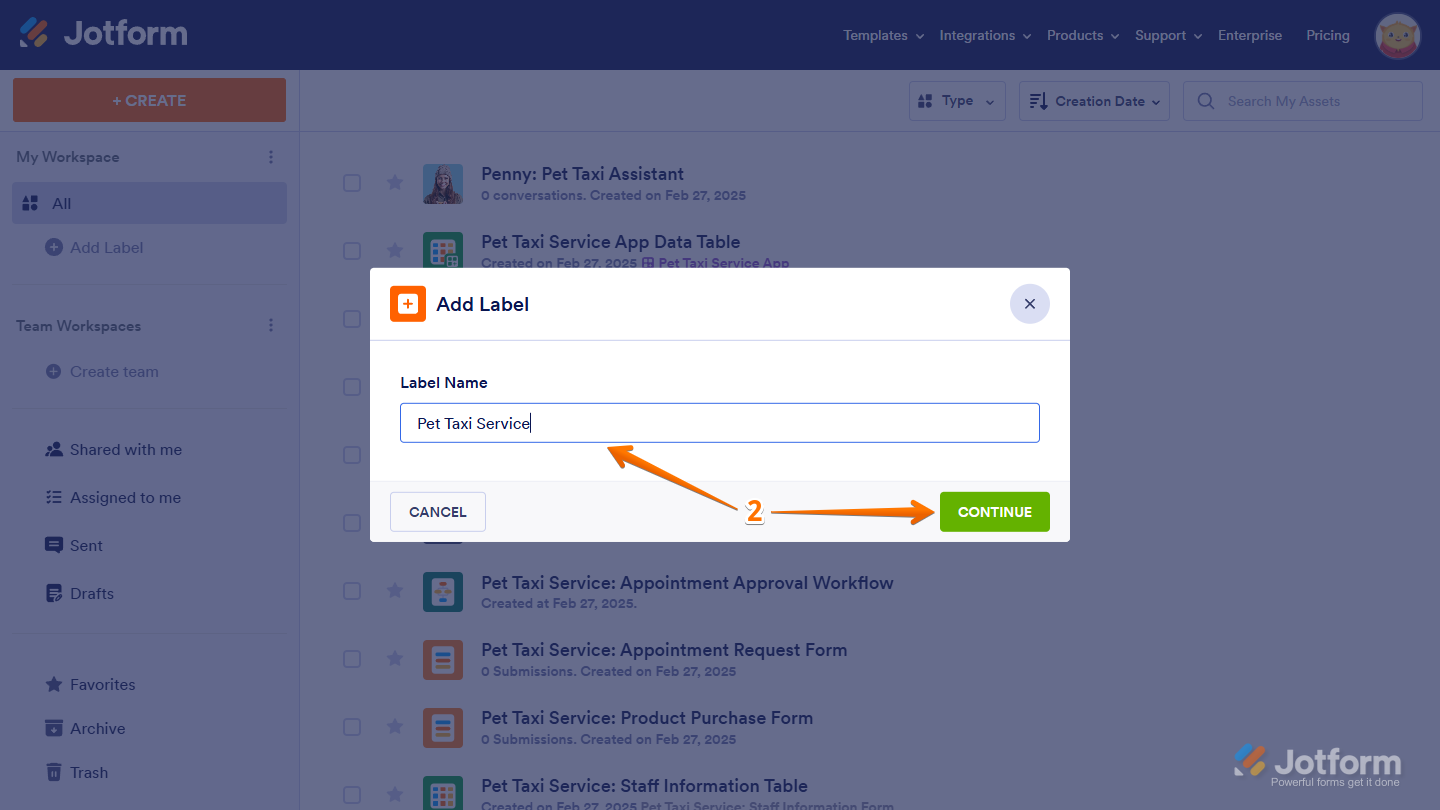Open the user avatar profile menu
The width and height of the screenshot is (1440, 810).
coord(1397,36)
